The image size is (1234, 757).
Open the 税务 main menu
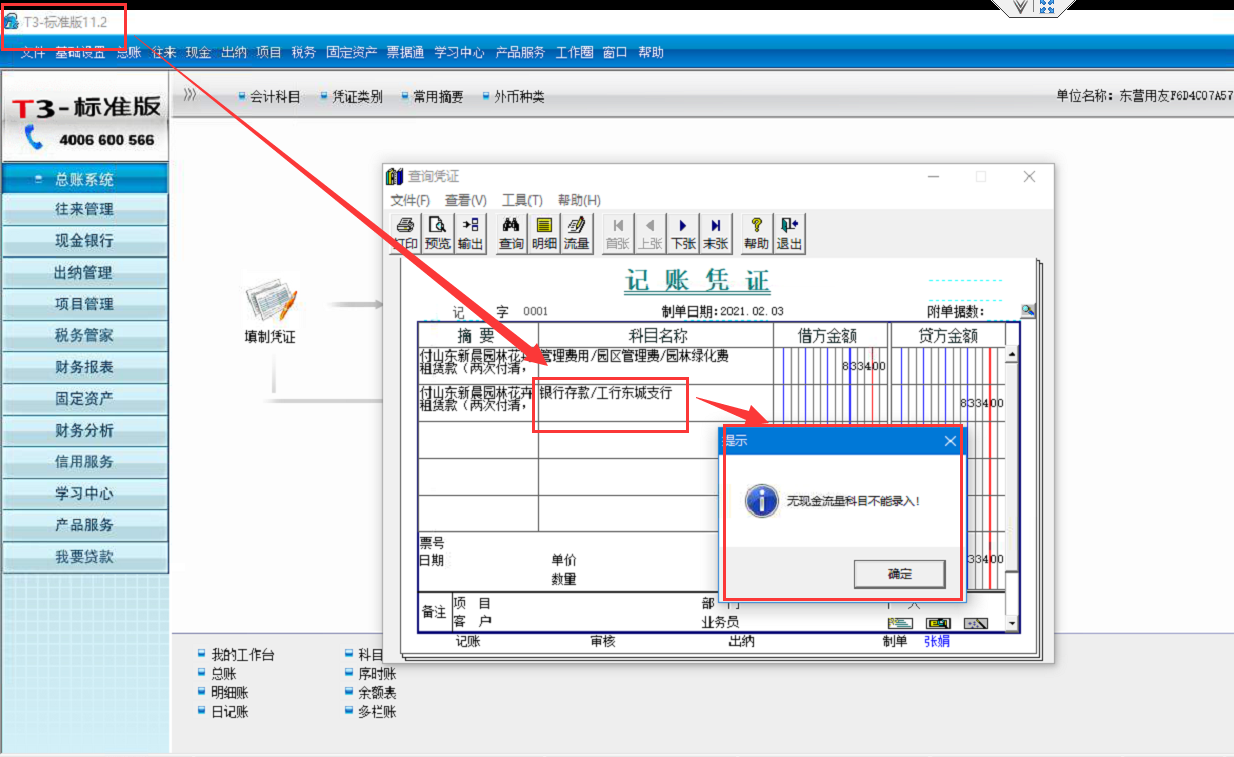pyautogui.click(x=304, y=53)
